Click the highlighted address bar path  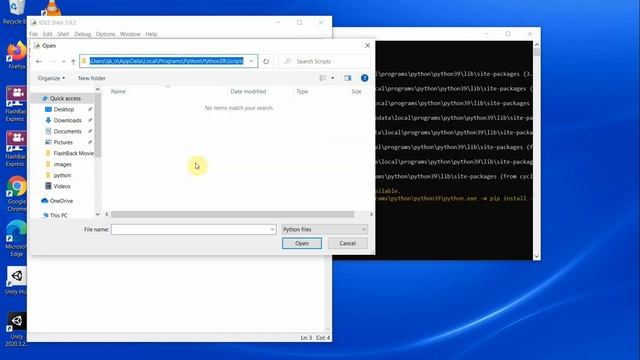tap(167, 61)
